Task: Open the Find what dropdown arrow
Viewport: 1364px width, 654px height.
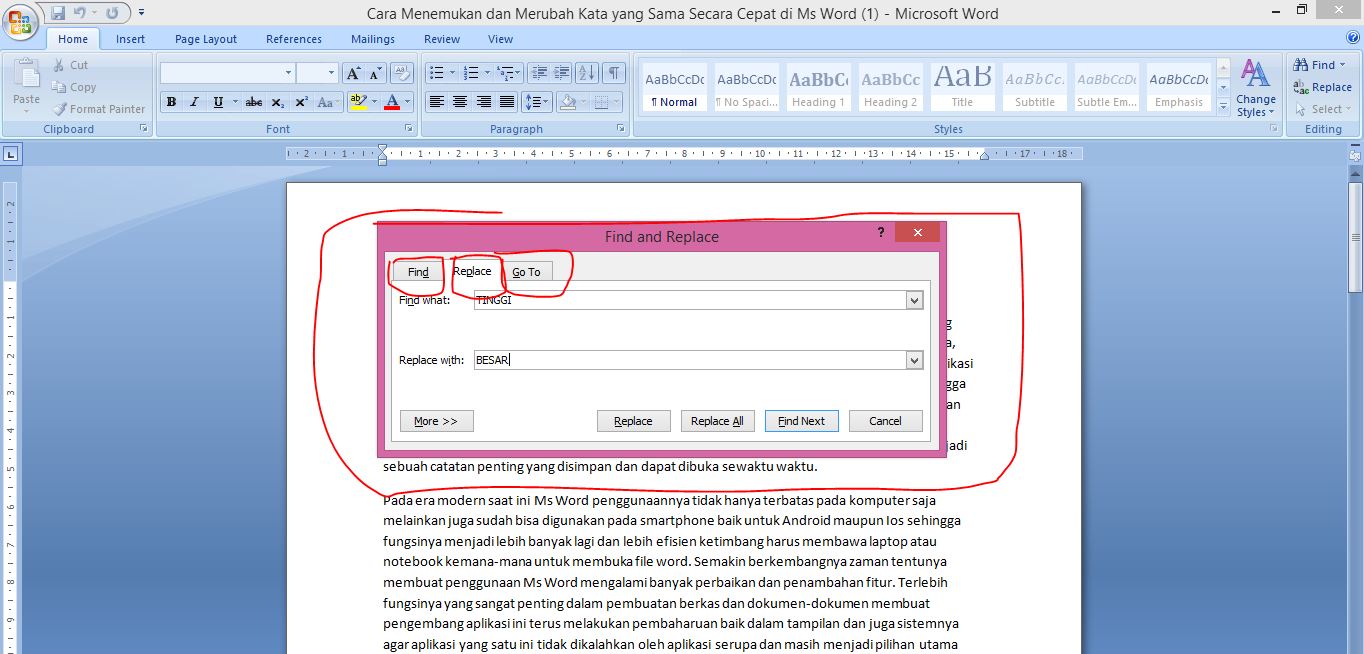Action: (x=913, y=299)
